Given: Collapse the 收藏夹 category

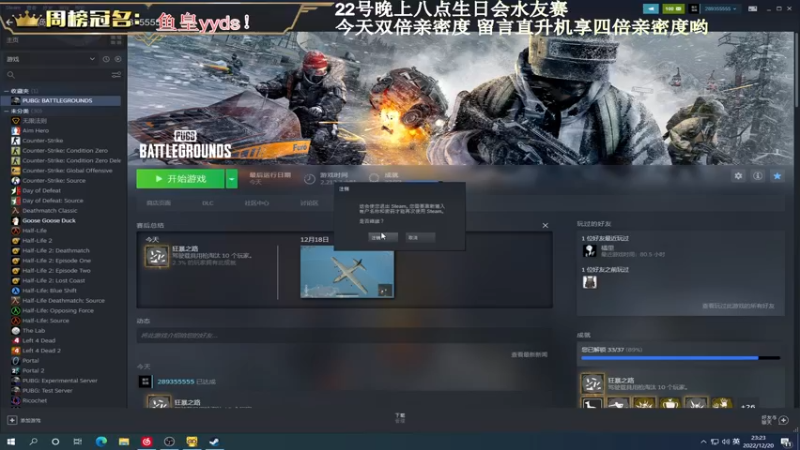Looking at the screenshot, I should point(7,91).
